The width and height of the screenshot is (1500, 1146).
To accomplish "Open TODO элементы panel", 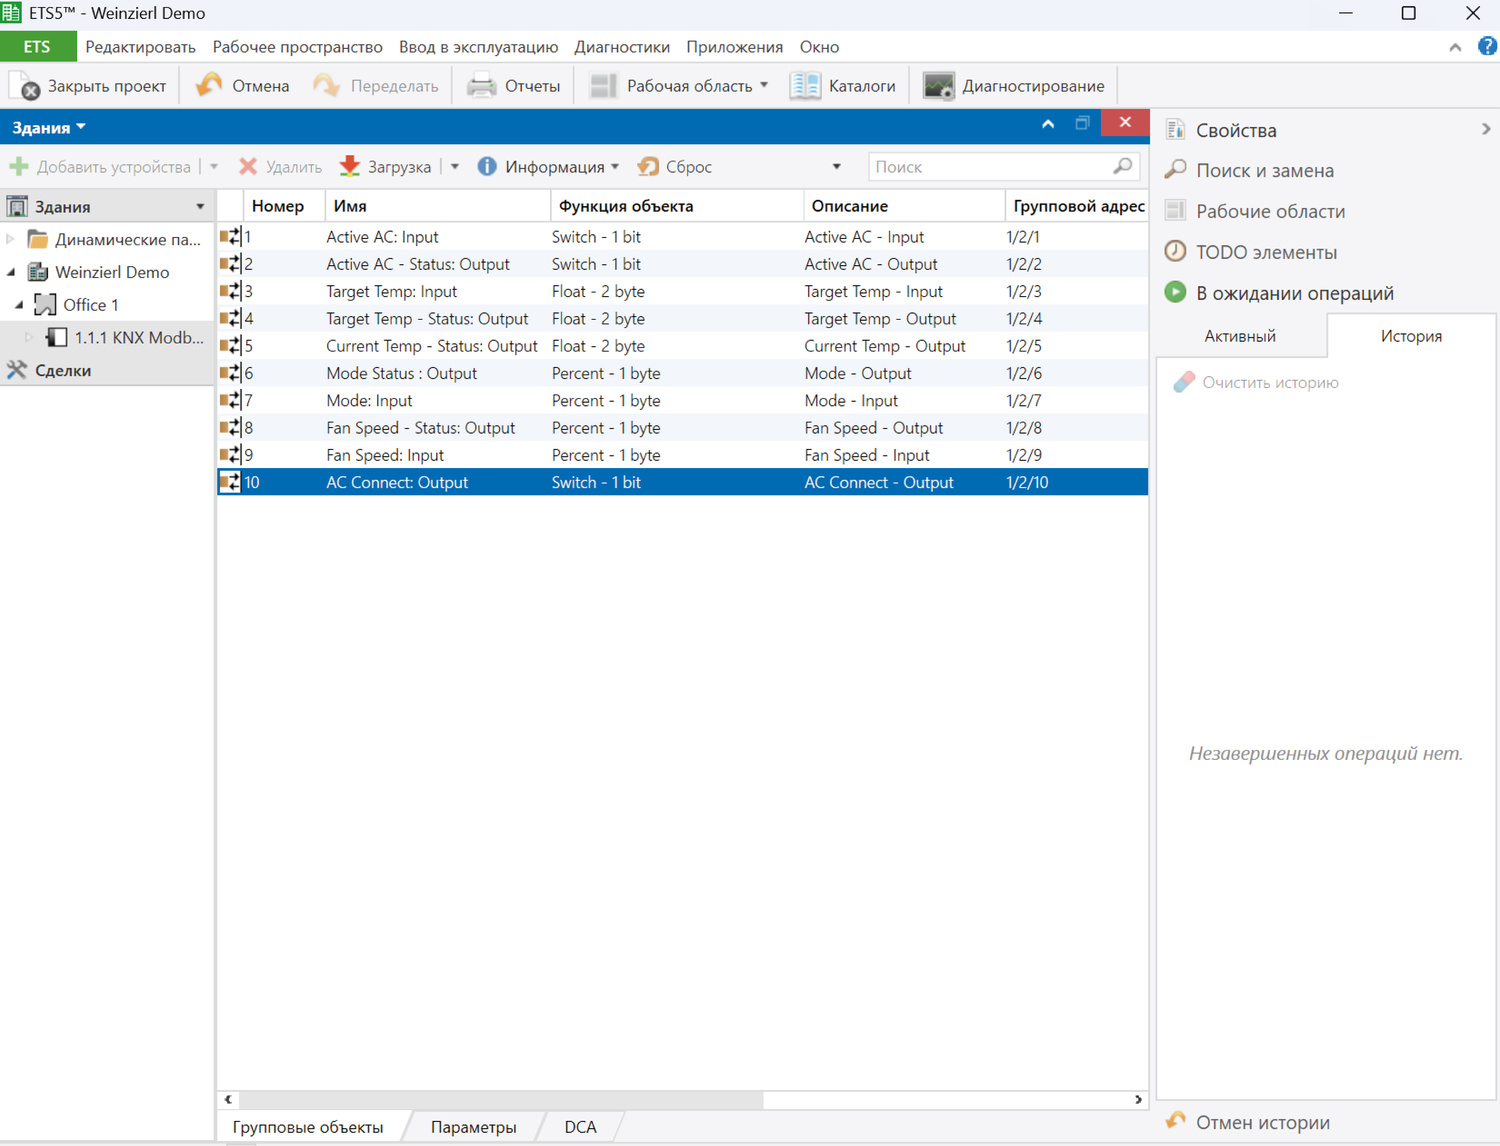I will point(1265,252).
